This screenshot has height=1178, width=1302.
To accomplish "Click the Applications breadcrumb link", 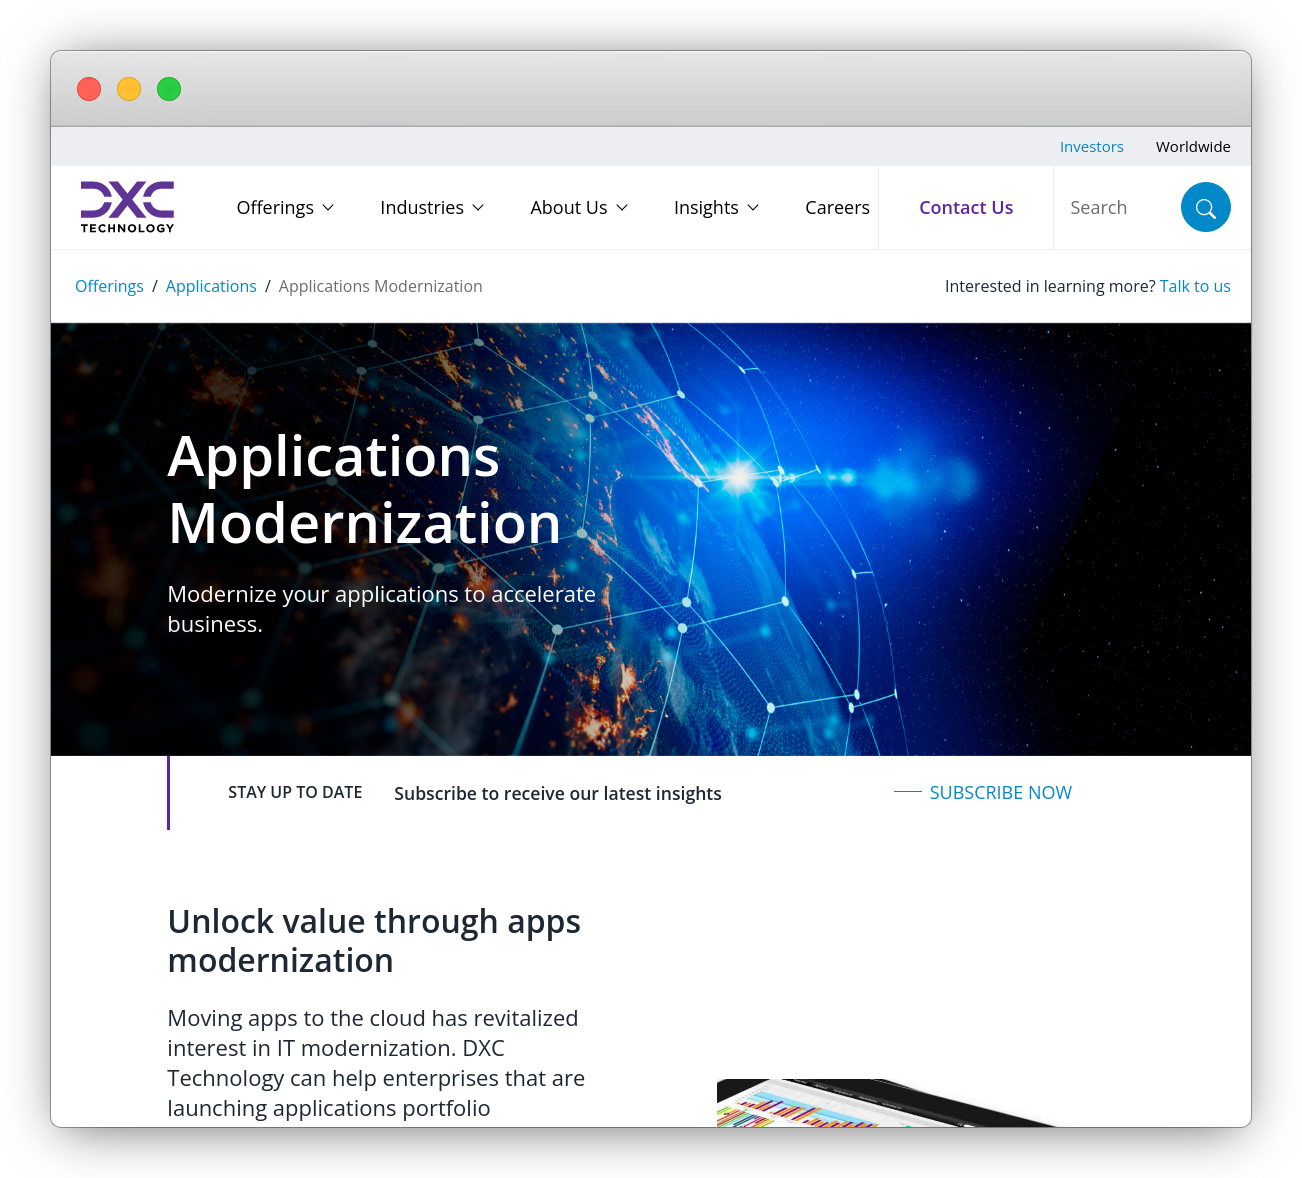I will click(211, 286).
